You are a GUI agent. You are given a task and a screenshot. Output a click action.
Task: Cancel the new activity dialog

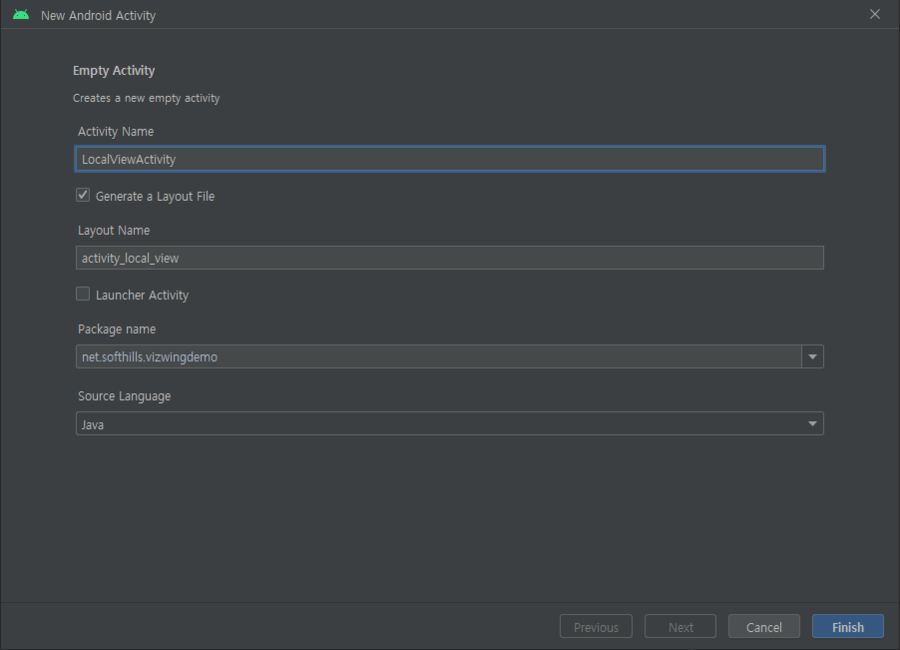pos(763,626)
